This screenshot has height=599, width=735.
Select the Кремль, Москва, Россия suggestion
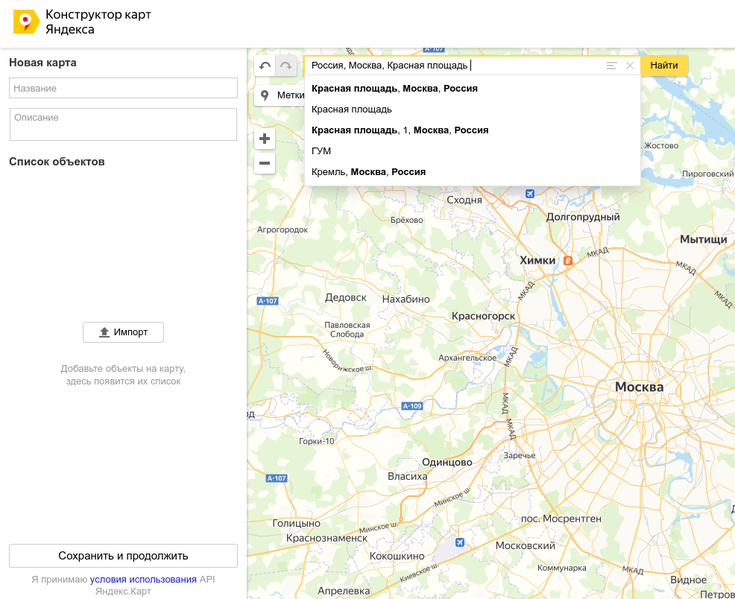coord(472,172)
